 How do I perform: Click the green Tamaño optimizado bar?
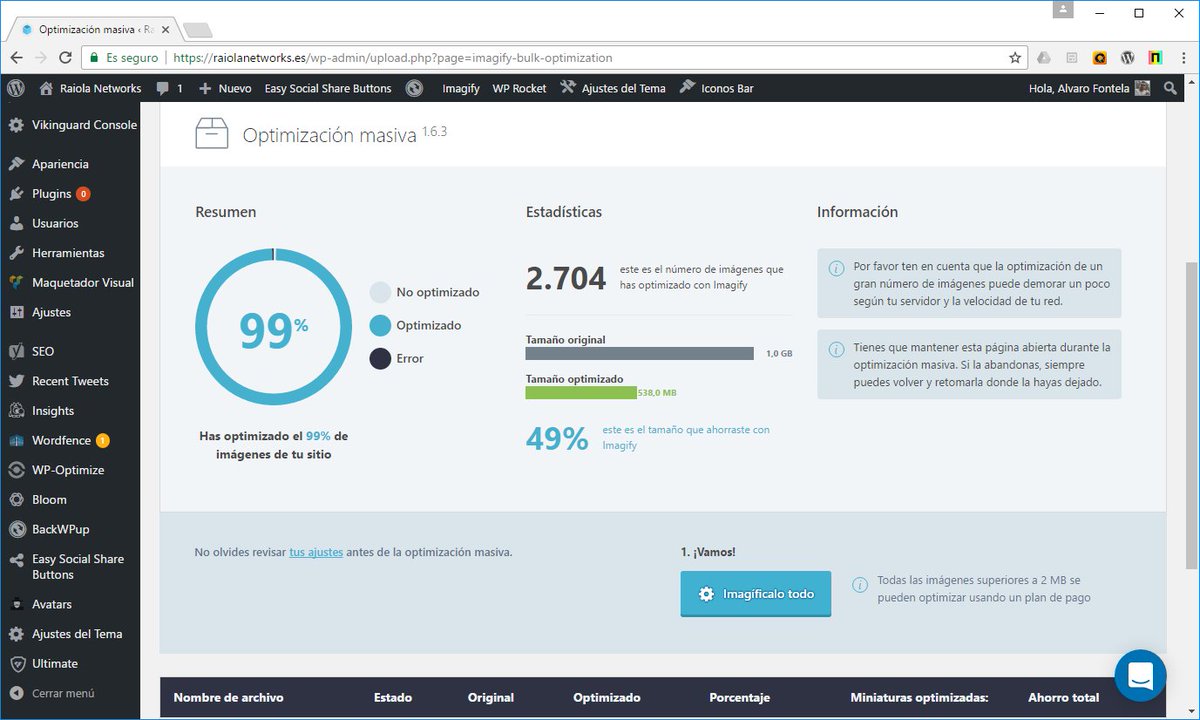(x=581, y=393)
